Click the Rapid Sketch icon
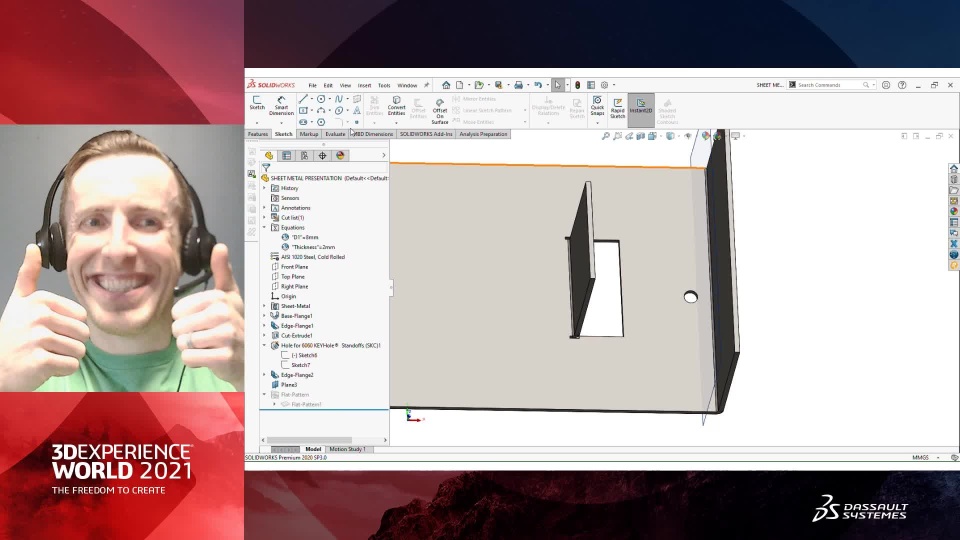This screenshot has height=540, width=960. click(x=618, y=108)
